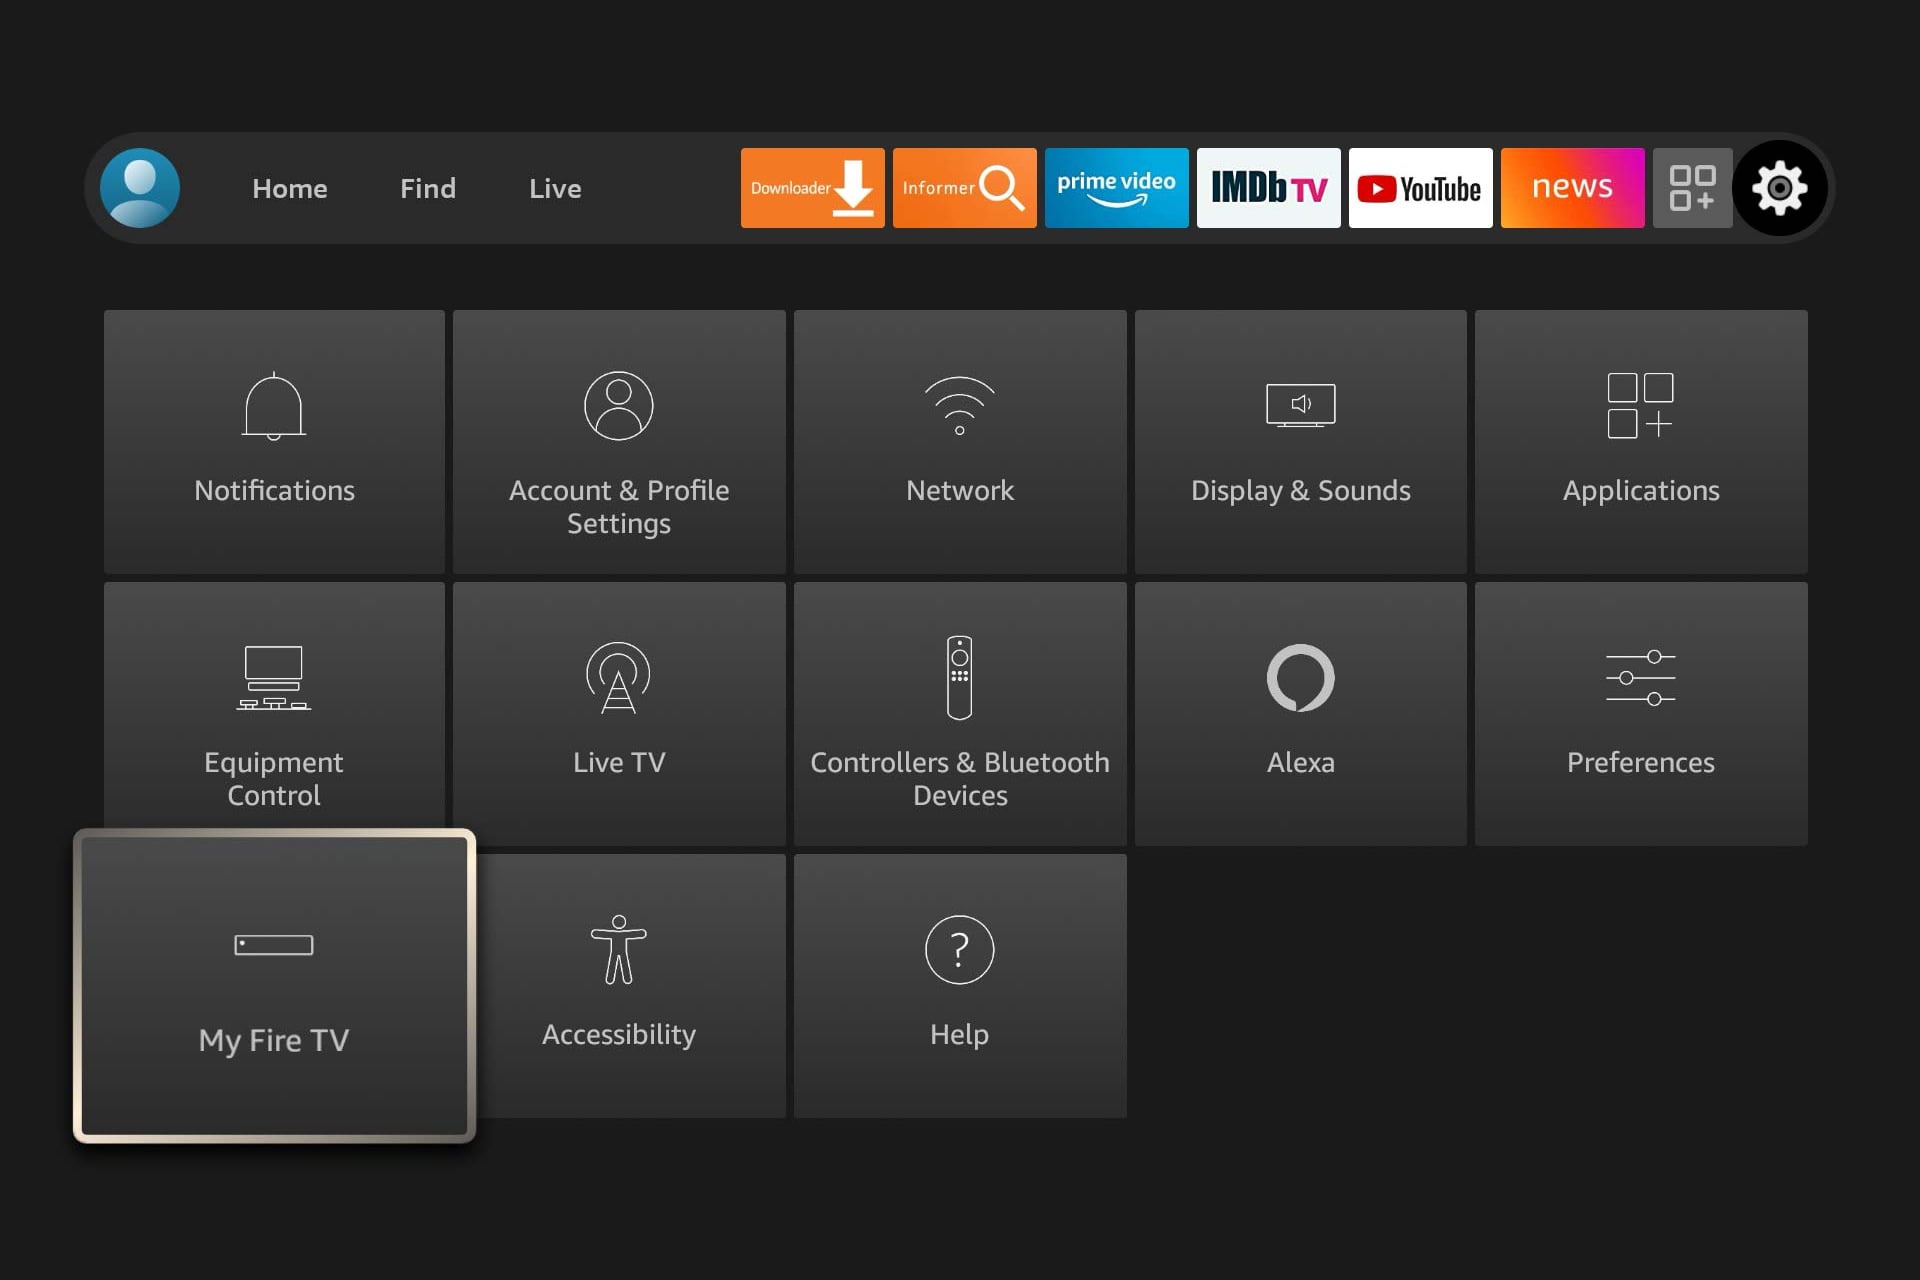This screenshot has height=1280, width=1920.
Task: Open Account & Profile Settings
Action: click(x=619, y=441)
